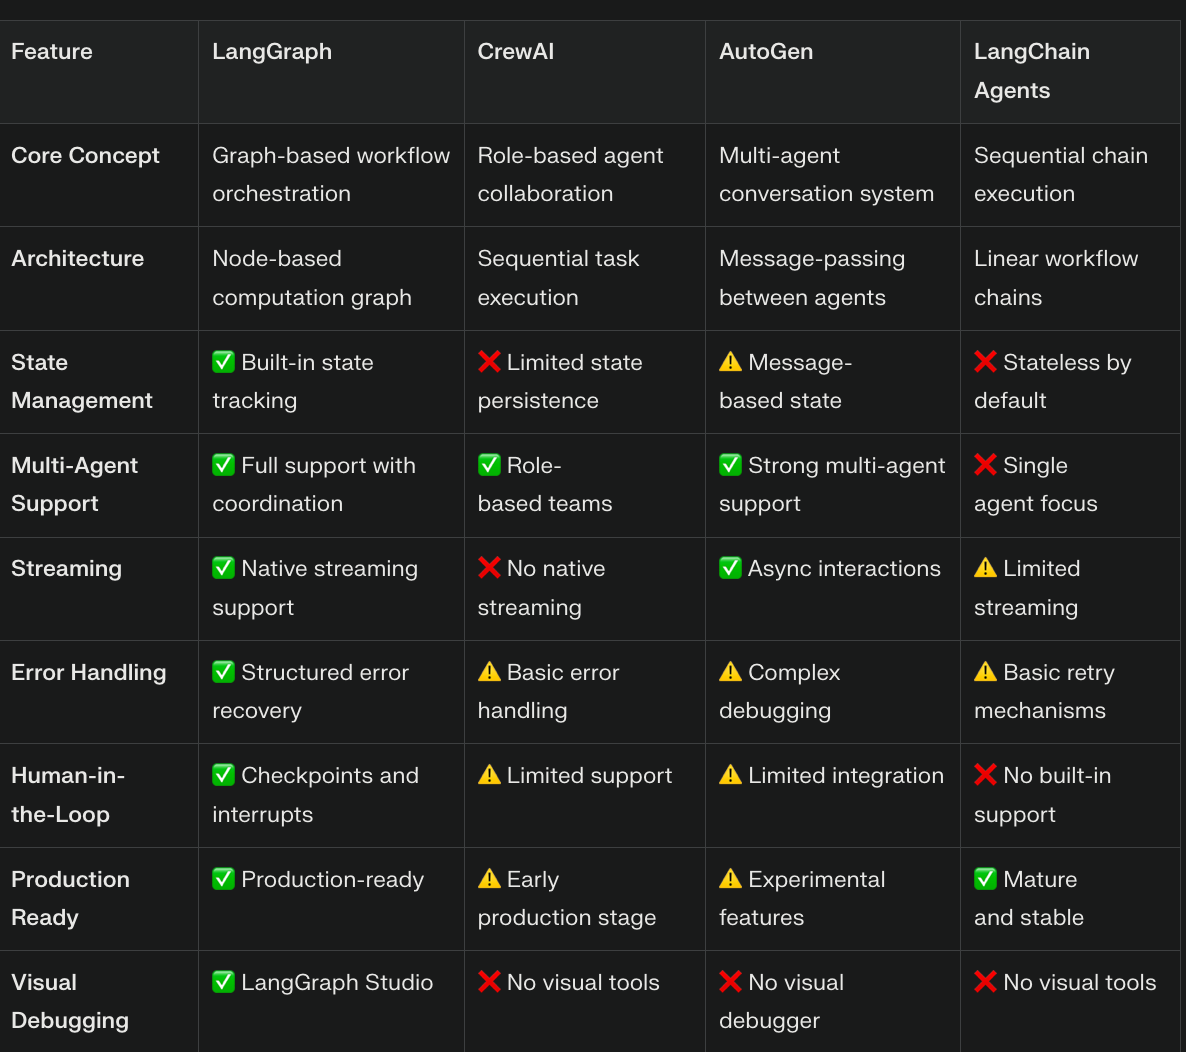Image resolution: width=1186 pixels, height=1052 pixels.
Task: Click warning icon next to Limited support
Action: [489, 774]
